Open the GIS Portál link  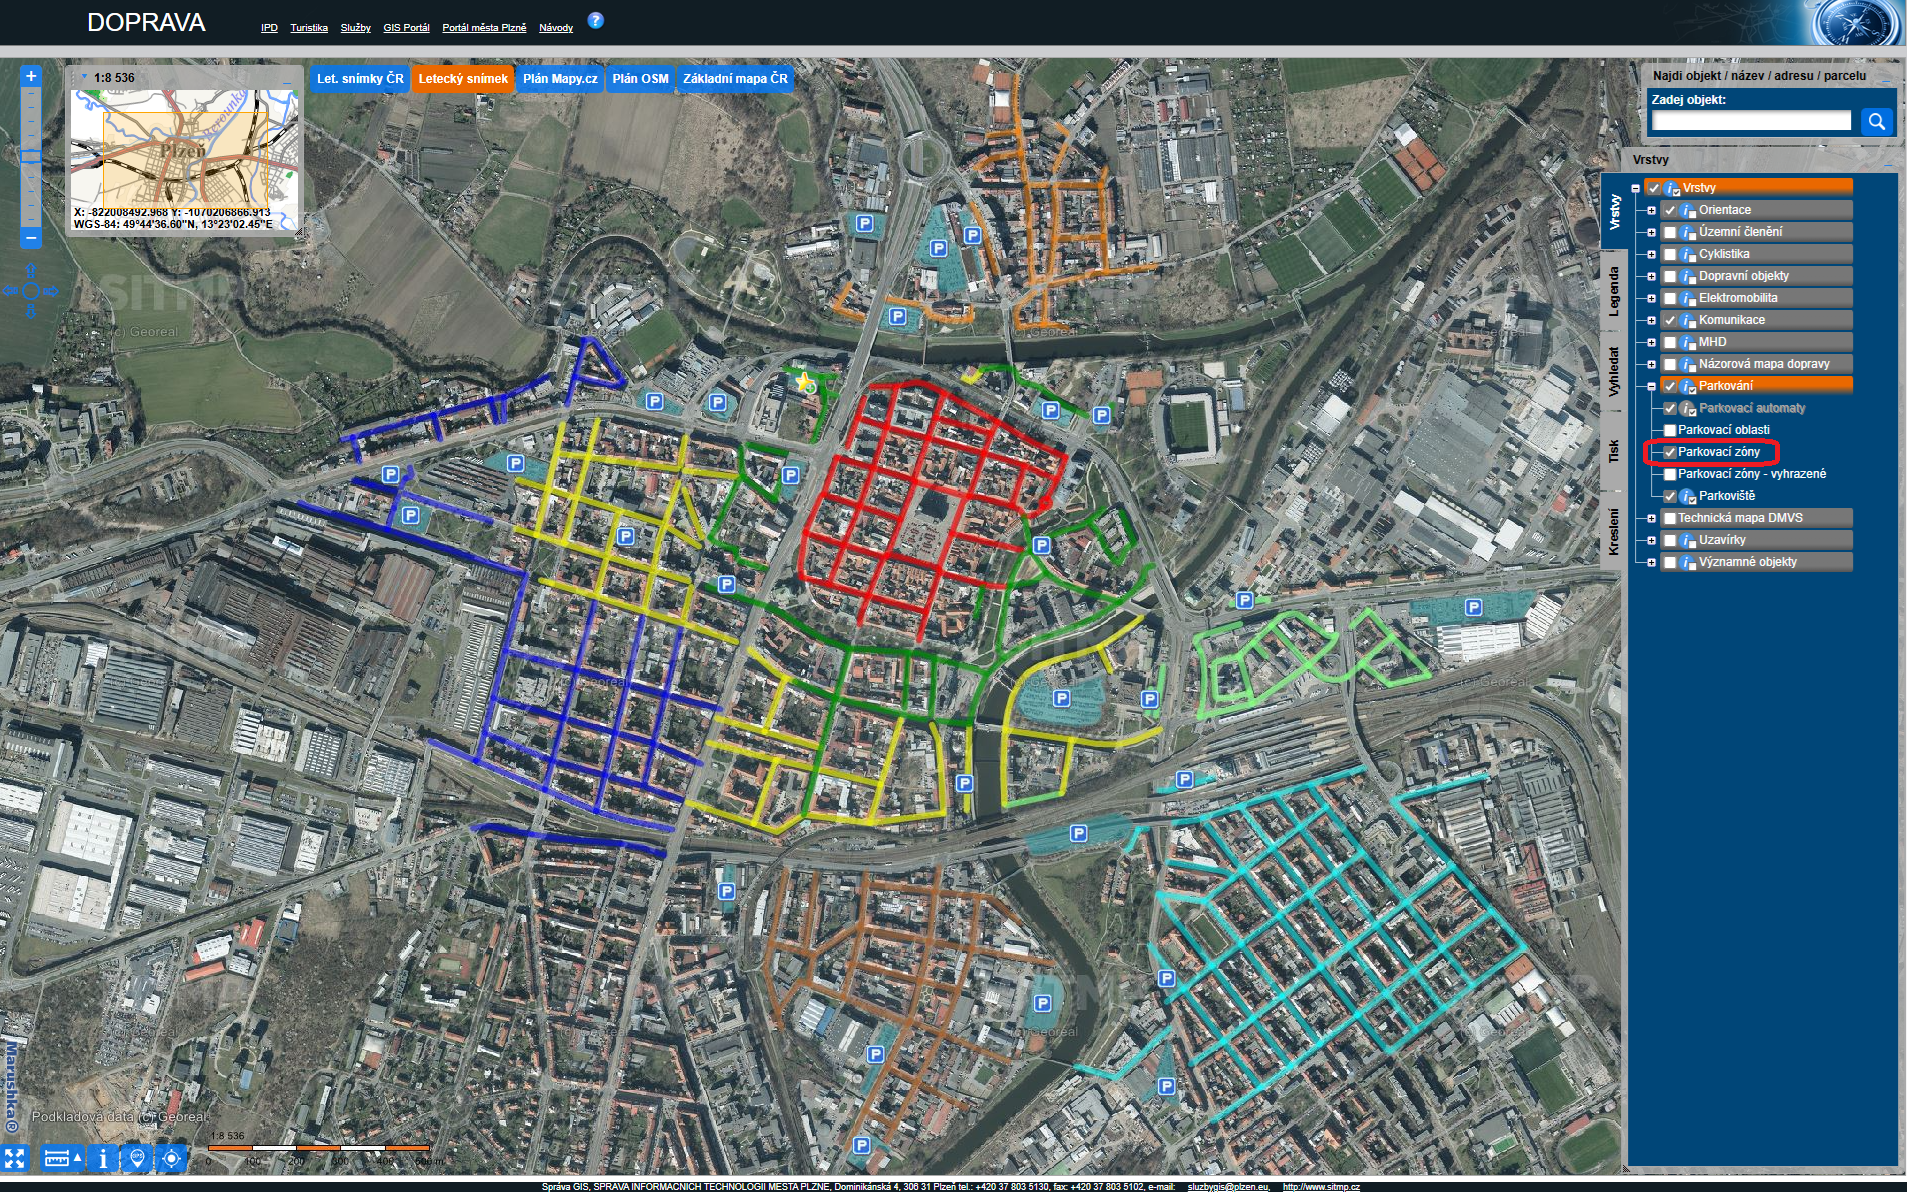(406, 28)
